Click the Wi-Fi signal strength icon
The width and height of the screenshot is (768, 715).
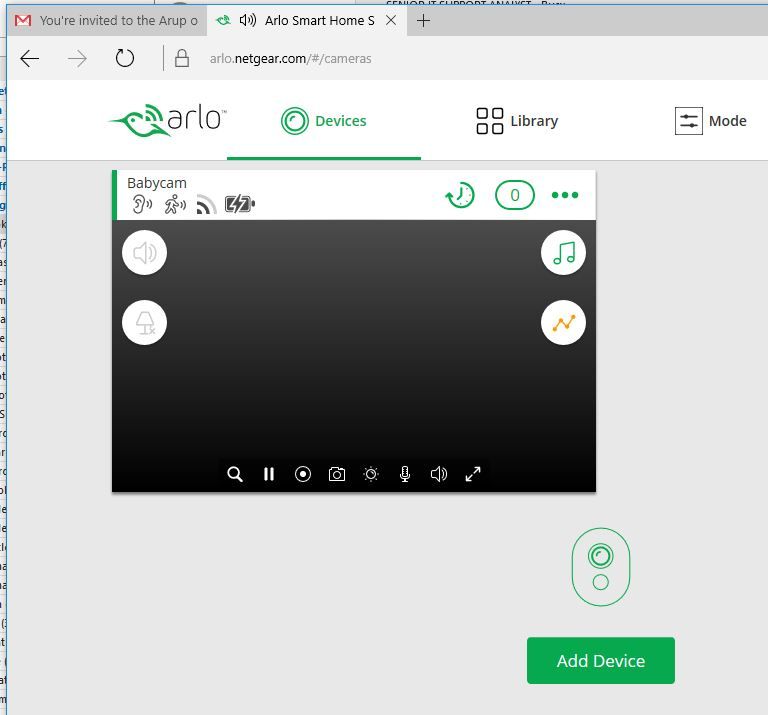(206, 205)
